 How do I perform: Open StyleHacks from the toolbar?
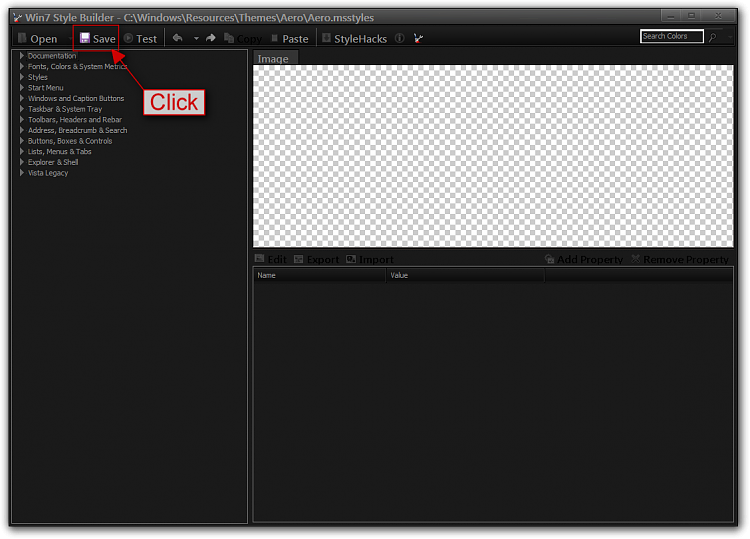point(354,39)
